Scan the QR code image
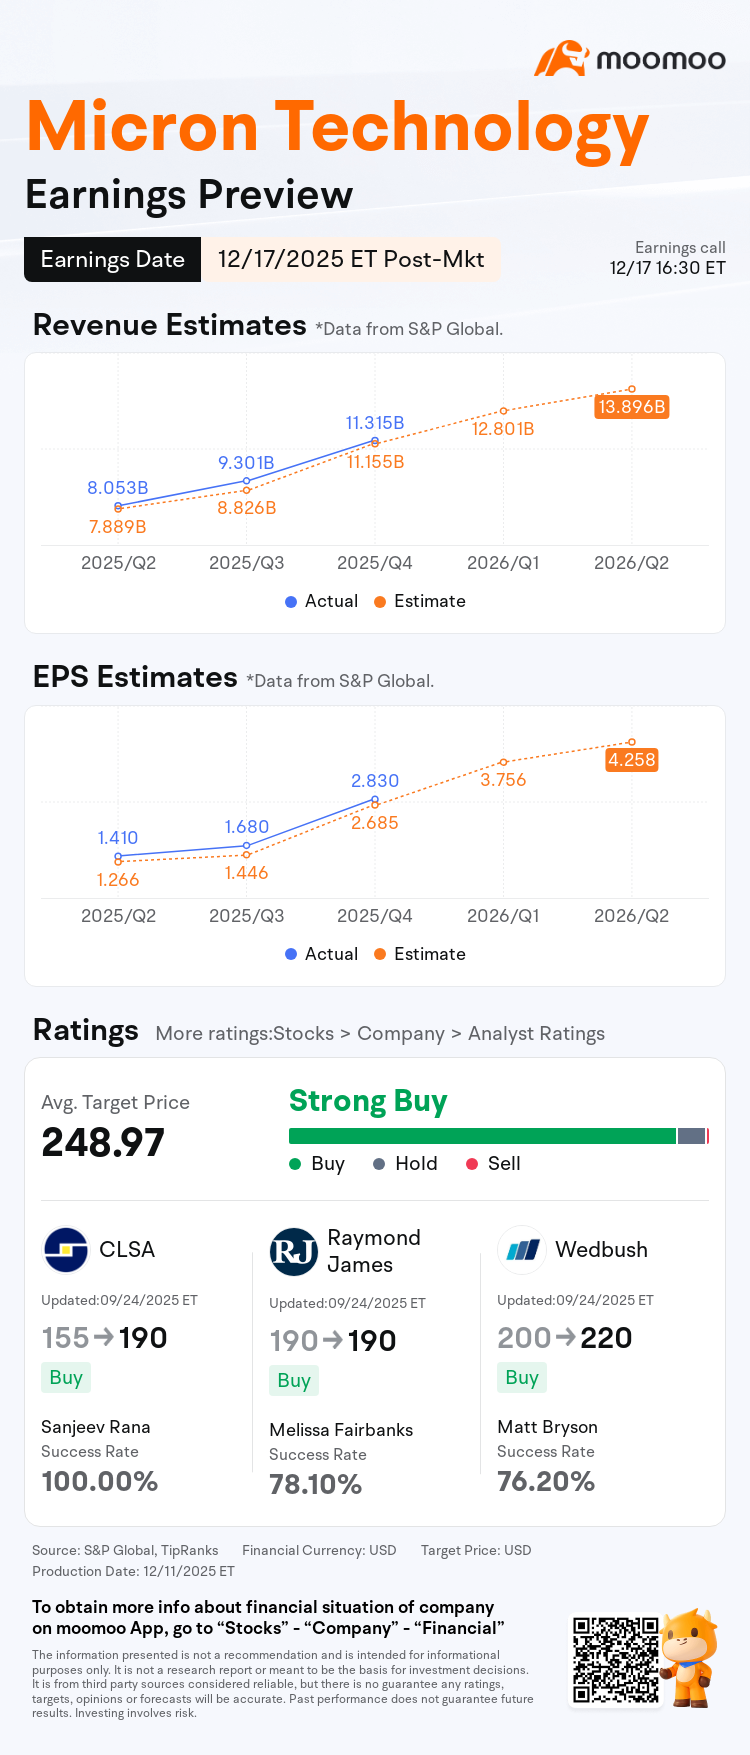 click(616, 1659)
